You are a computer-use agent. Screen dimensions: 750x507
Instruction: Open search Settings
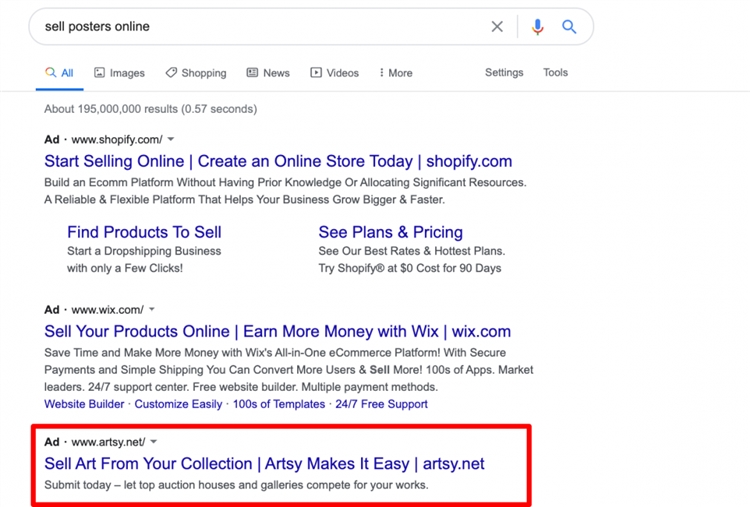tap(504, 73)
